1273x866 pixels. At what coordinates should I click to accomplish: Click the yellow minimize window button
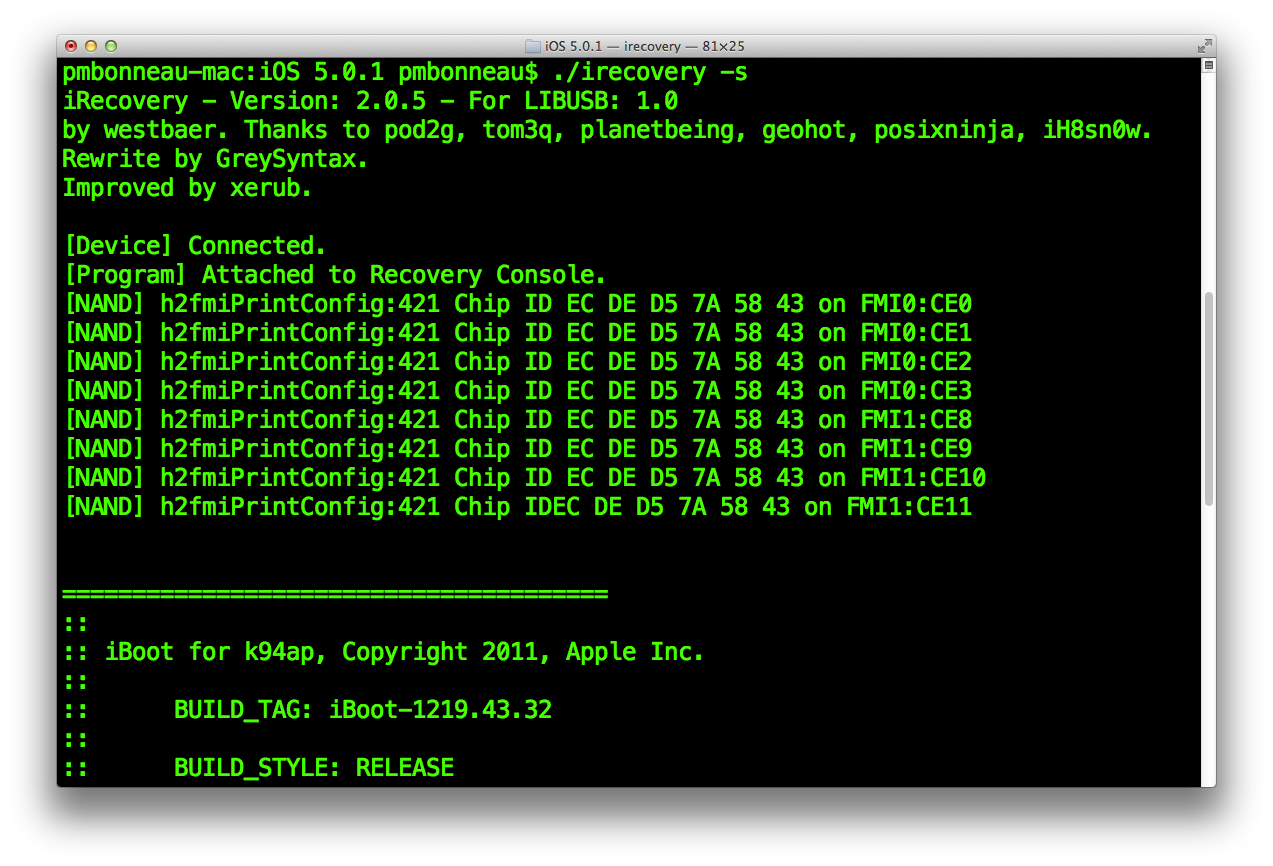click(x=91, y=46)
